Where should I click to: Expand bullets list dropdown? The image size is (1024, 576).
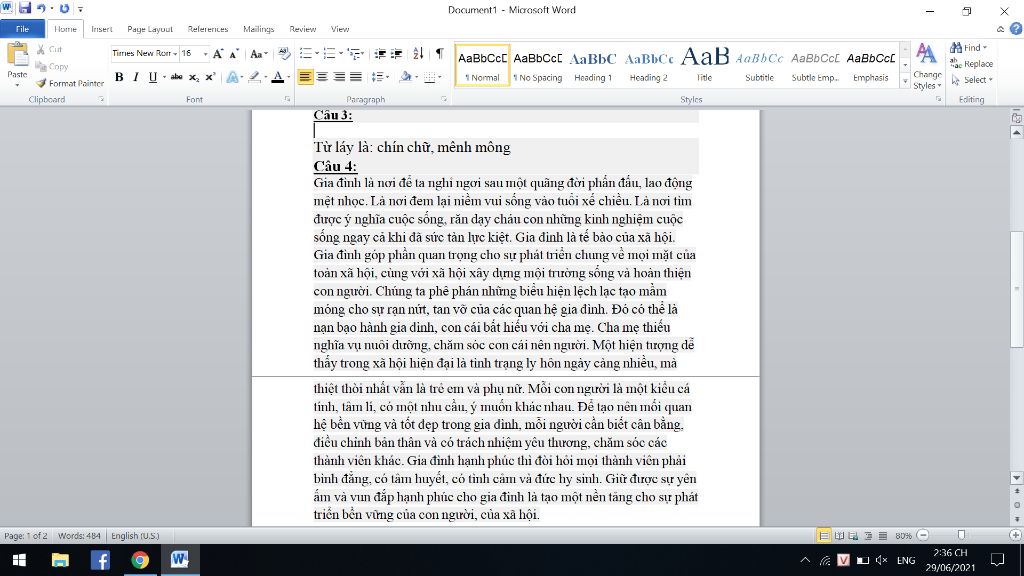click(x=317, y=54)
